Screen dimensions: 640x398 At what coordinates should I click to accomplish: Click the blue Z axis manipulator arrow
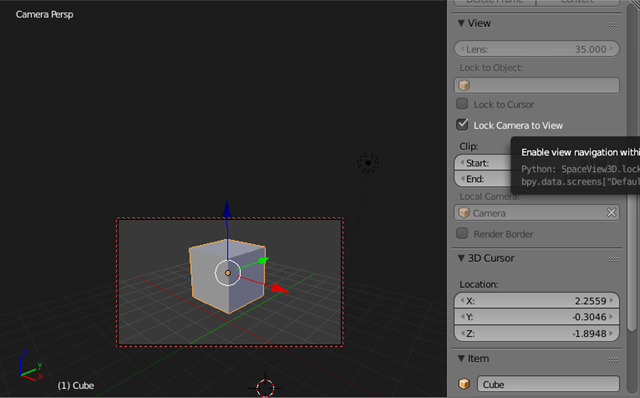[227, 209]
